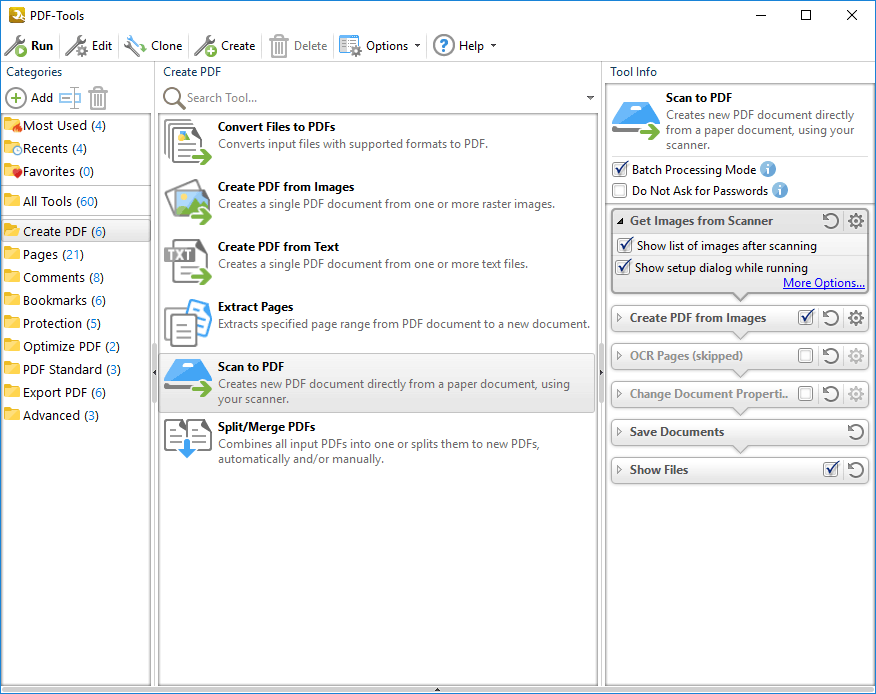Reset the Save Documents step
Screen dimensions: 876x694
coord(855,432)
